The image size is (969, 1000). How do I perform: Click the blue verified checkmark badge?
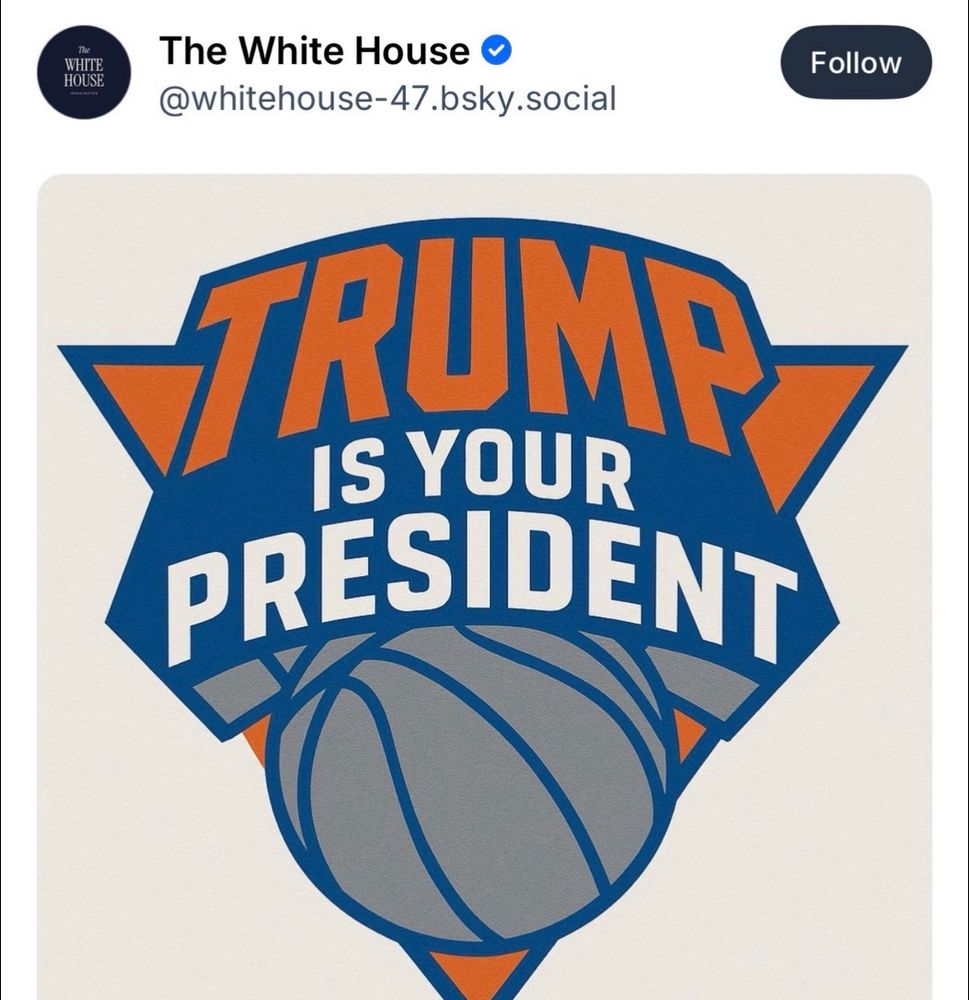496,50
